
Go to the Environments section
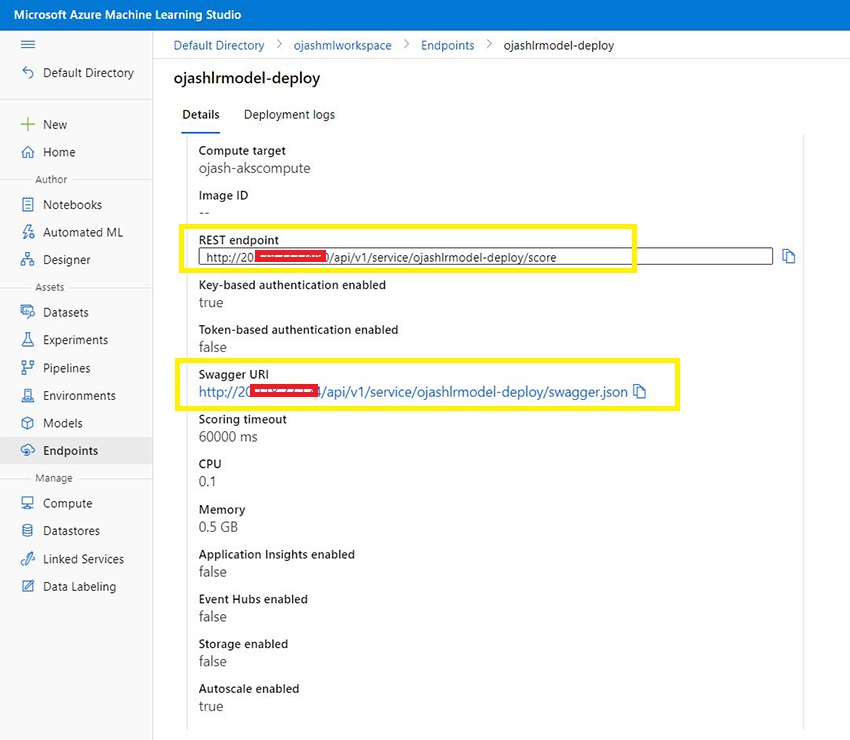click(x=79, y=396)
